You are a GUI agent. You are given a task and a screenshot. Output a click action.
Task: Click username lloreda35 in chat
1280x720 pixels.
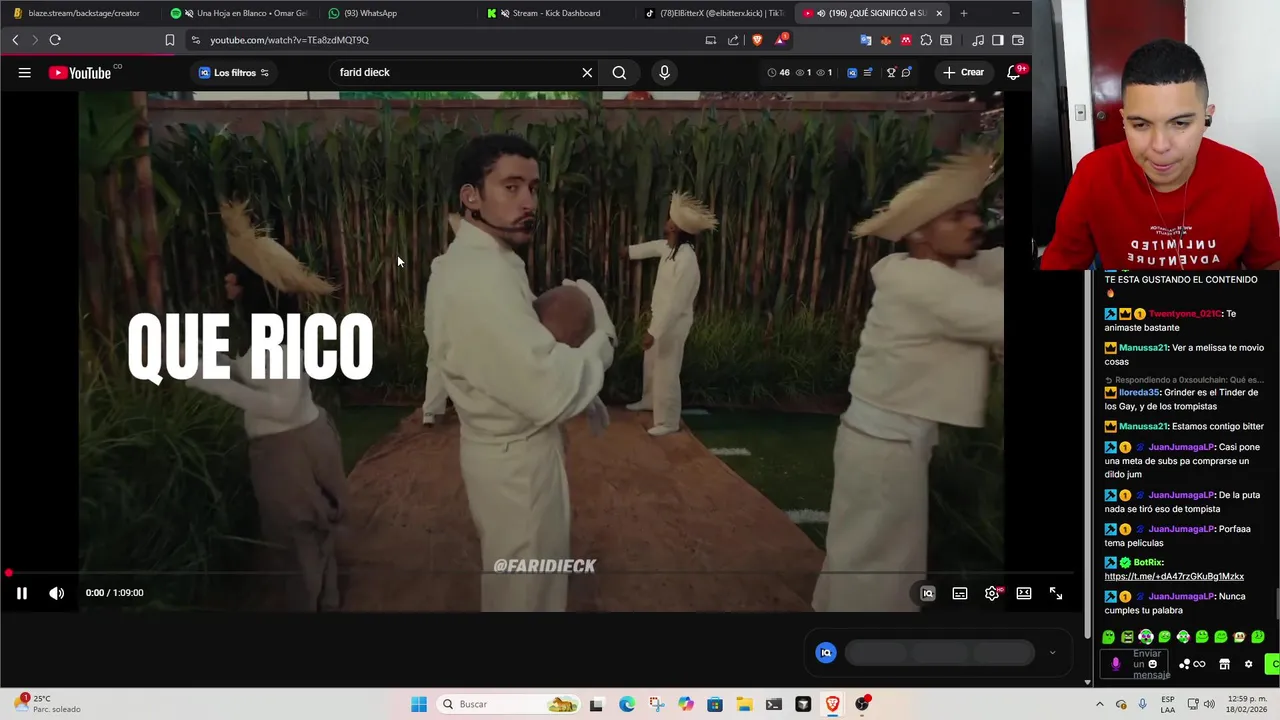coord(1139,393)
